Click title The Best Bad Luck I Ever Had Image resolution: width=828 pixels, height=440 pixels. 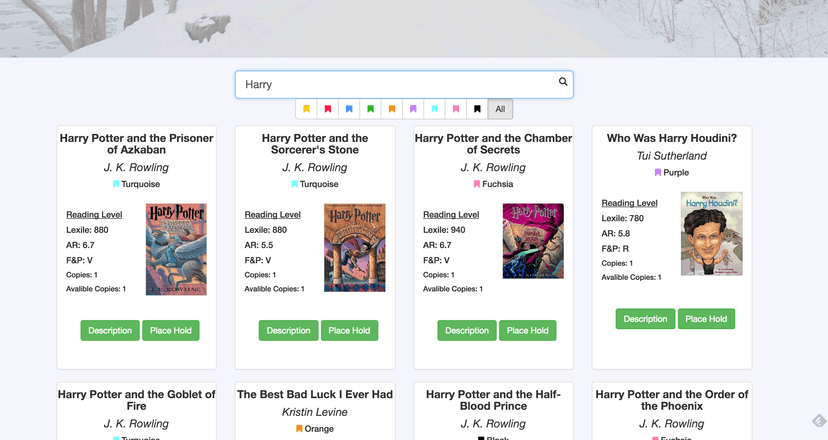(x=315, y=395)
